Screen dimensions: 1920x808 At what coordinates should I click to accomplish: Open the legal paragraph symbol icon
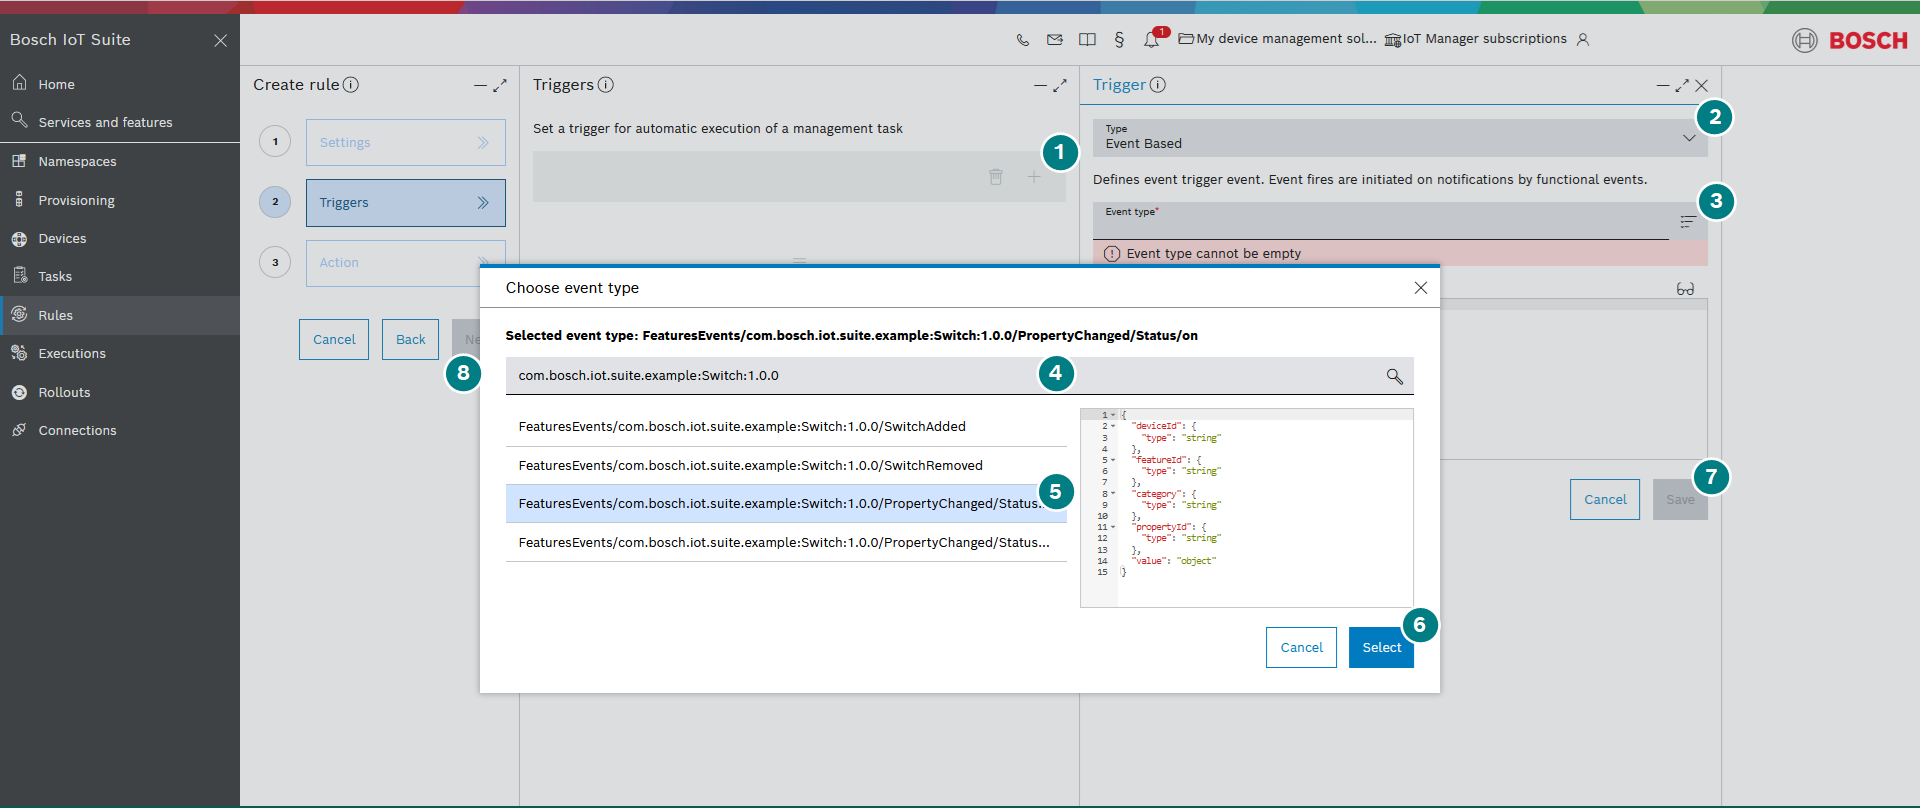click(1119, 40)
